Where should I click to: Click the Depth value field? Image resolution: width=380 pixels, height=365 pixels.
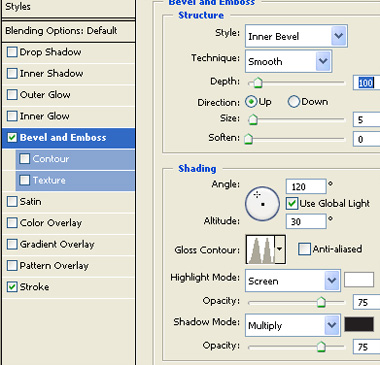tap(367, 83)
